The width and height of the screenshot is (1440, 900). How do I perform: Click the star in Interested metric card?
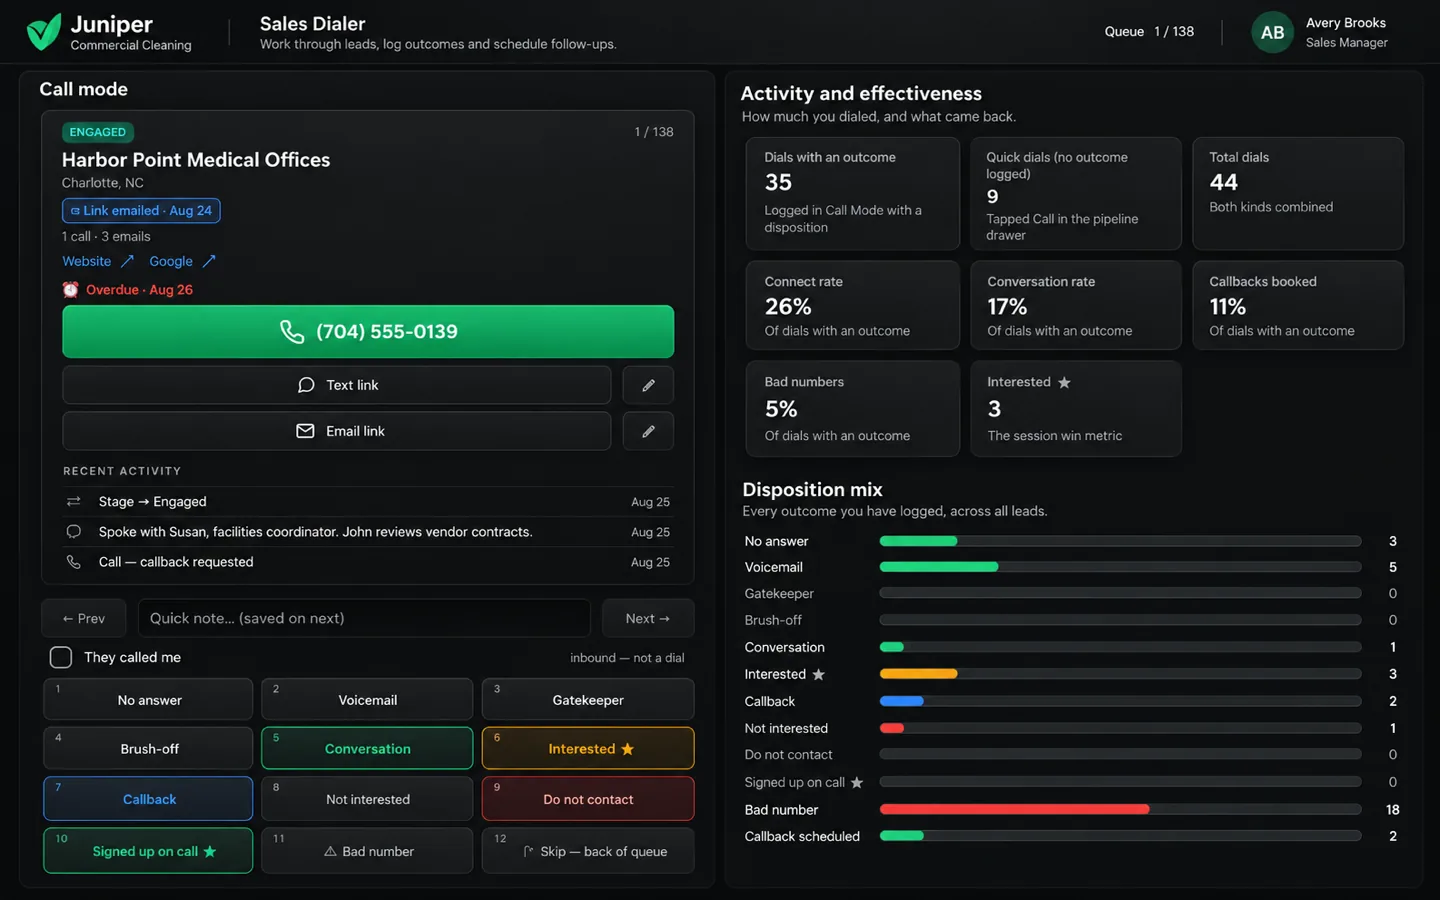[1064, 382]
